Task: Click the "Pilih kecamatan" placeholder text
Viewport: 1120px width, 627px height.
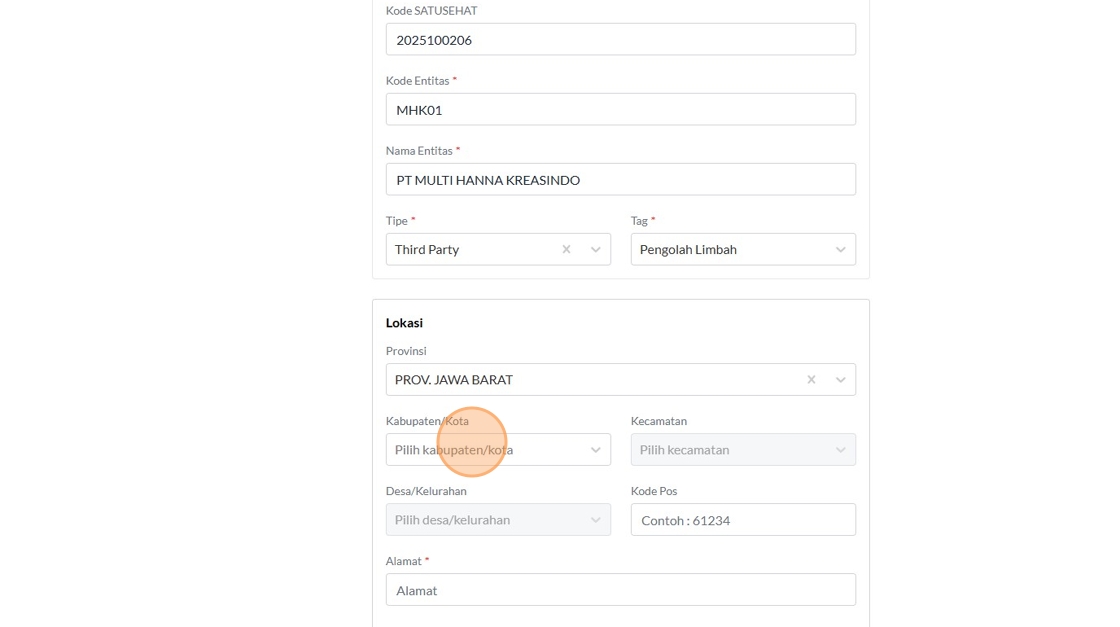Action: [684, 450]
